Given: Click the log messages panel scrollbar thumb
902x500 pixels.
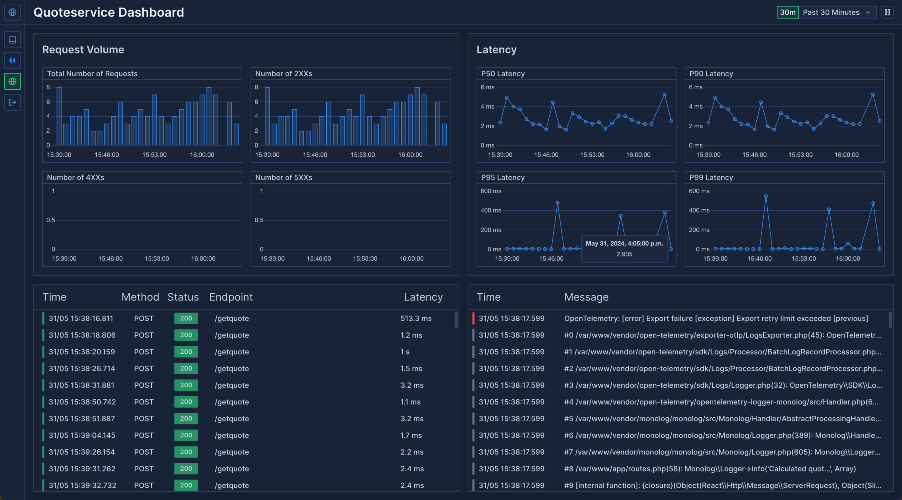Looking at the screenshot, I should (x=890, y=319).
